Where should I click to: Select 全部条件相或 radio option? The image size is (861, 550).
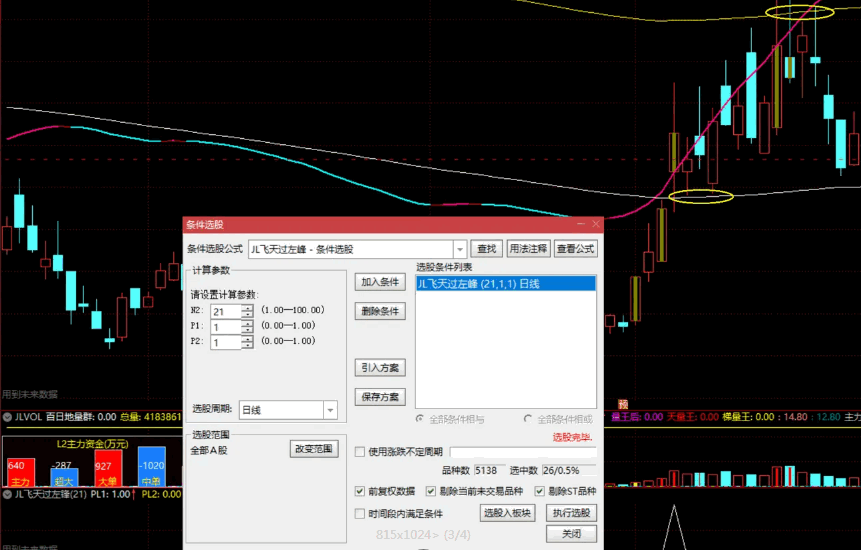[x=528, y=419]
